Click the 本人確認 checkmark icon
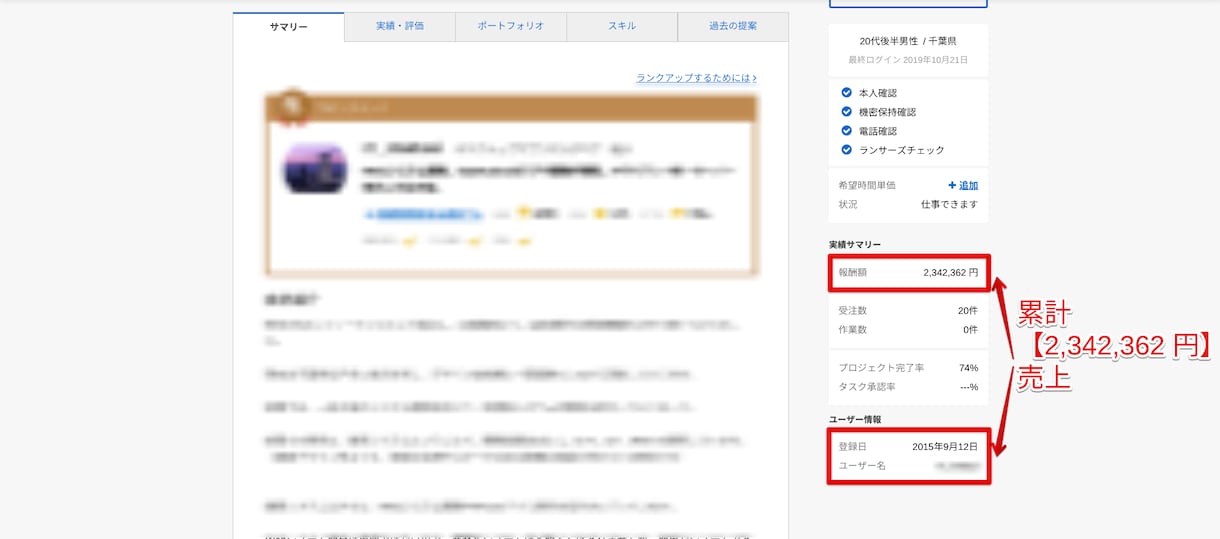This screenshot has height=539, width=1220. point(847,93)
